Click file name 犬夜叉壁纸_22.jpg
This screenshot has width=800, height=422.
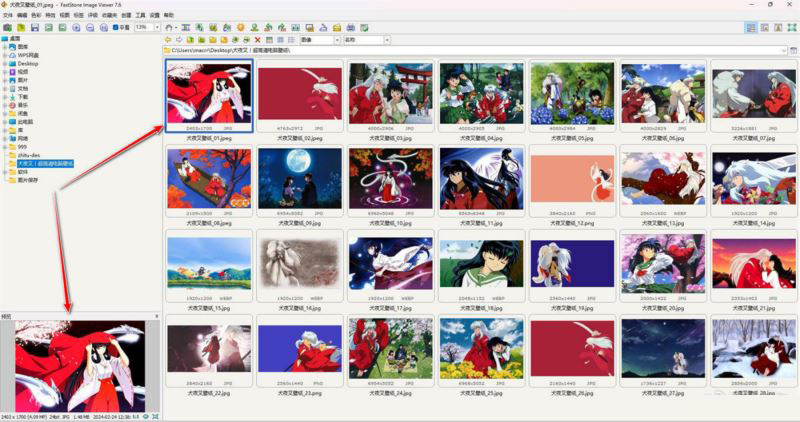click(x=209, y=393)
